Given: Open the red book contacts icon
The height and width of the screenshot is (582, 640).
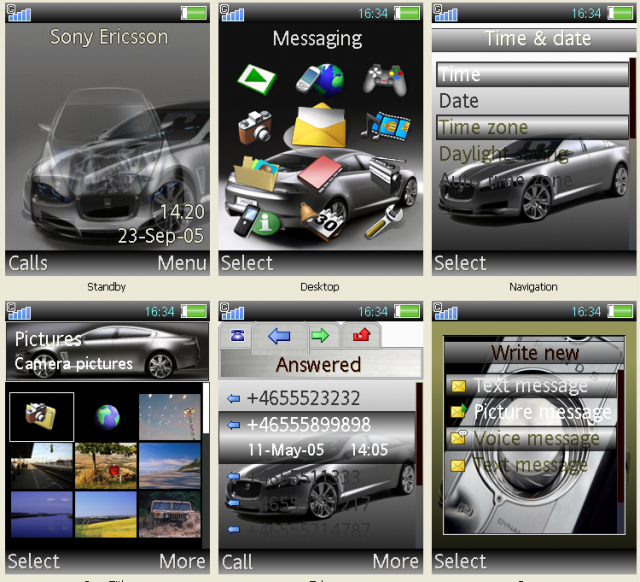Looking at the screenshot, I should (x=320, y=173).
